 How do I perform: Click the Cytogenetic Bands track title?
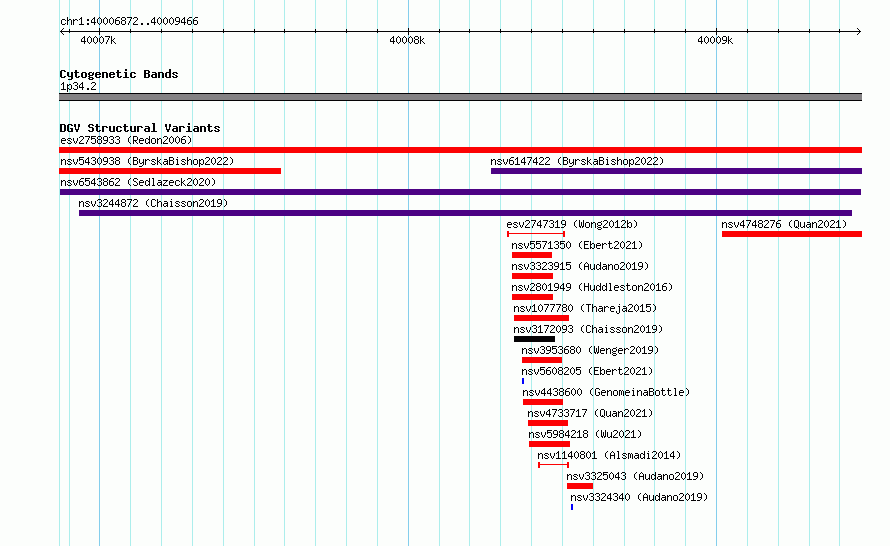(119, 74)
